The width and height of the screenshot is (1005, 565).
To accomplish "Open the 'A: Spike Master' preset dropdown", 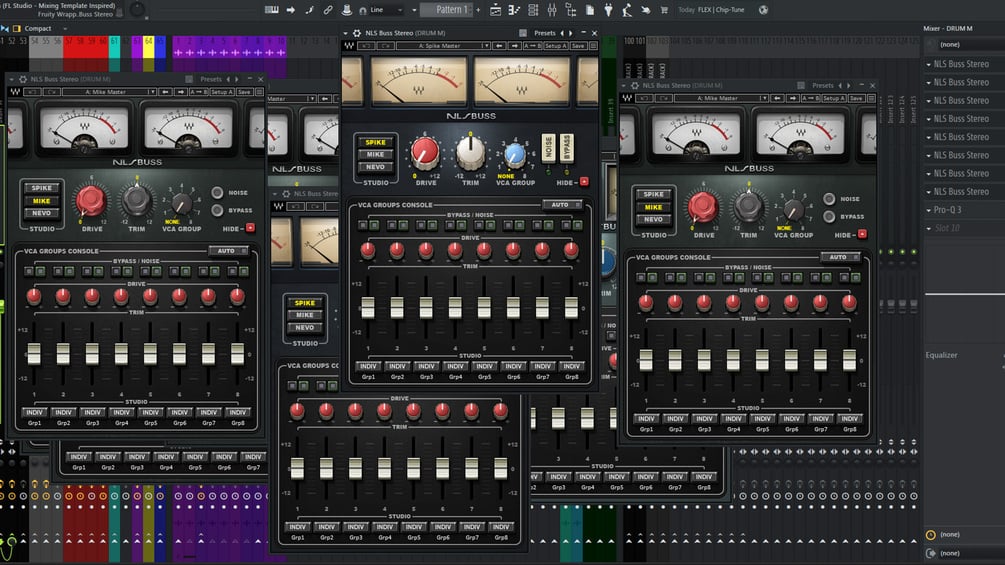I will (x=444, y=45).
